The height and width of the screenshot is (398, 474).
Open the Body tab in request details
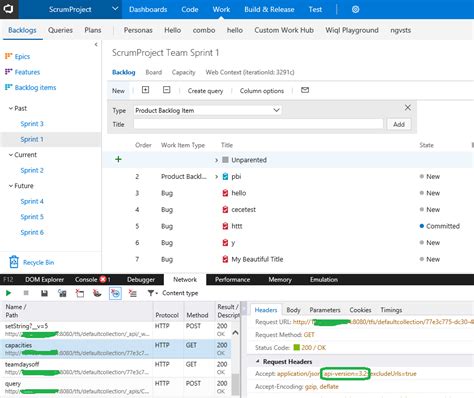(x=293, y=310)
